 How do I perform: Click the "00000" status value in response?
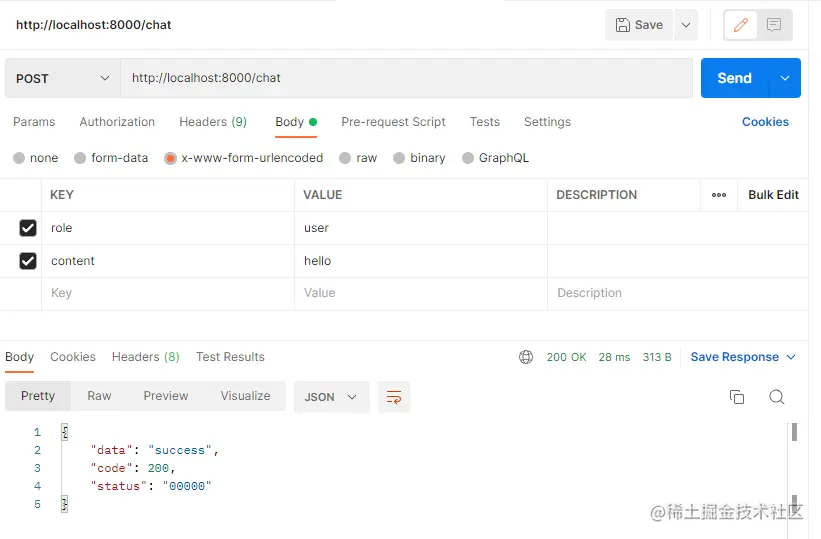(186, 486)
